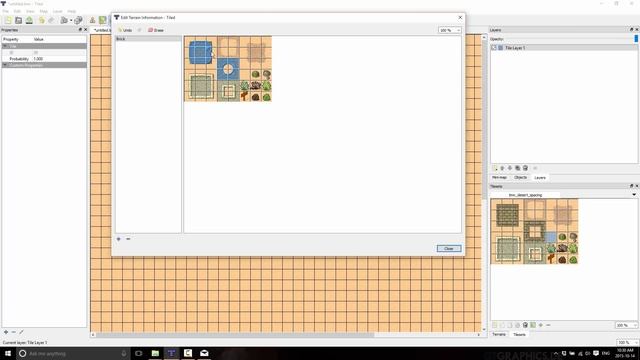Open the File menu
The image size is (640, 360).
(5, 11)
